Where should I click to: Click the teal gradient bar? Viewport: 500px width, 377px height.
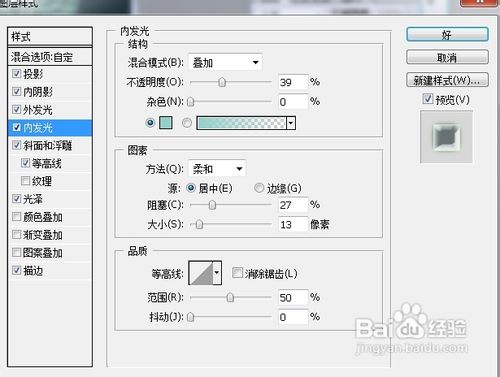point(242,123)
